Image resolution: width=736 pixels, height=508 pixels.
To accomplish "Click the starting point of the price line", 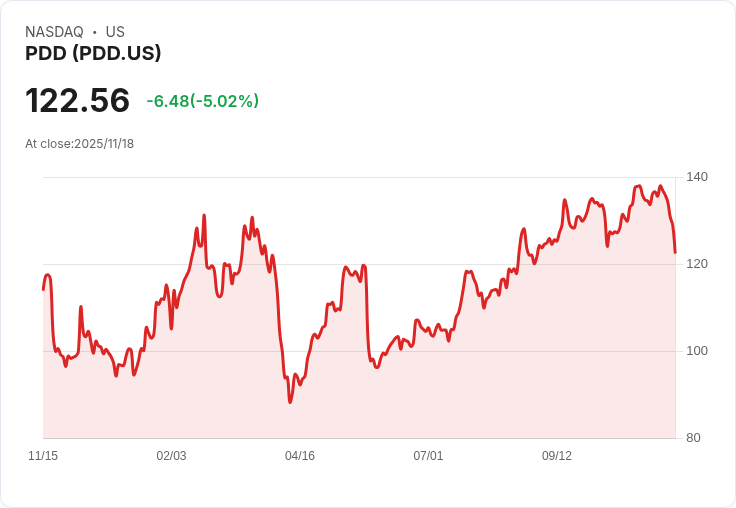I will pos(43,289).
